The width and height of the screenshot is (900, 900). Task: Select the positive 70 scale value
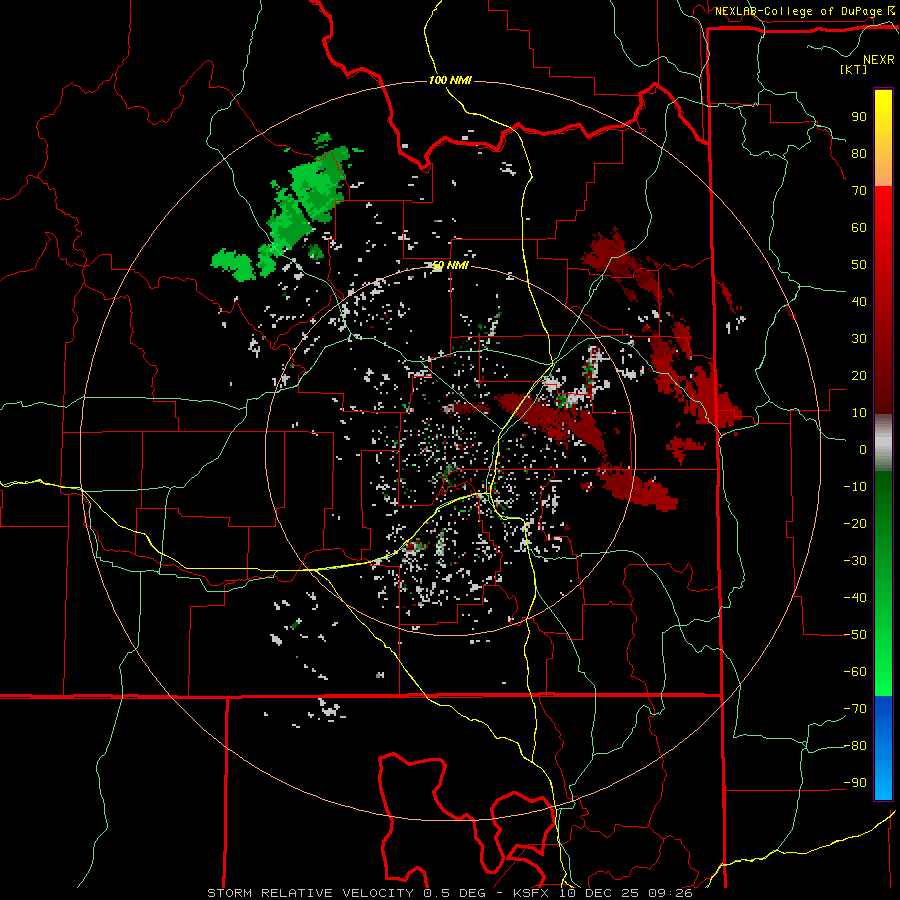click(859, 191)
